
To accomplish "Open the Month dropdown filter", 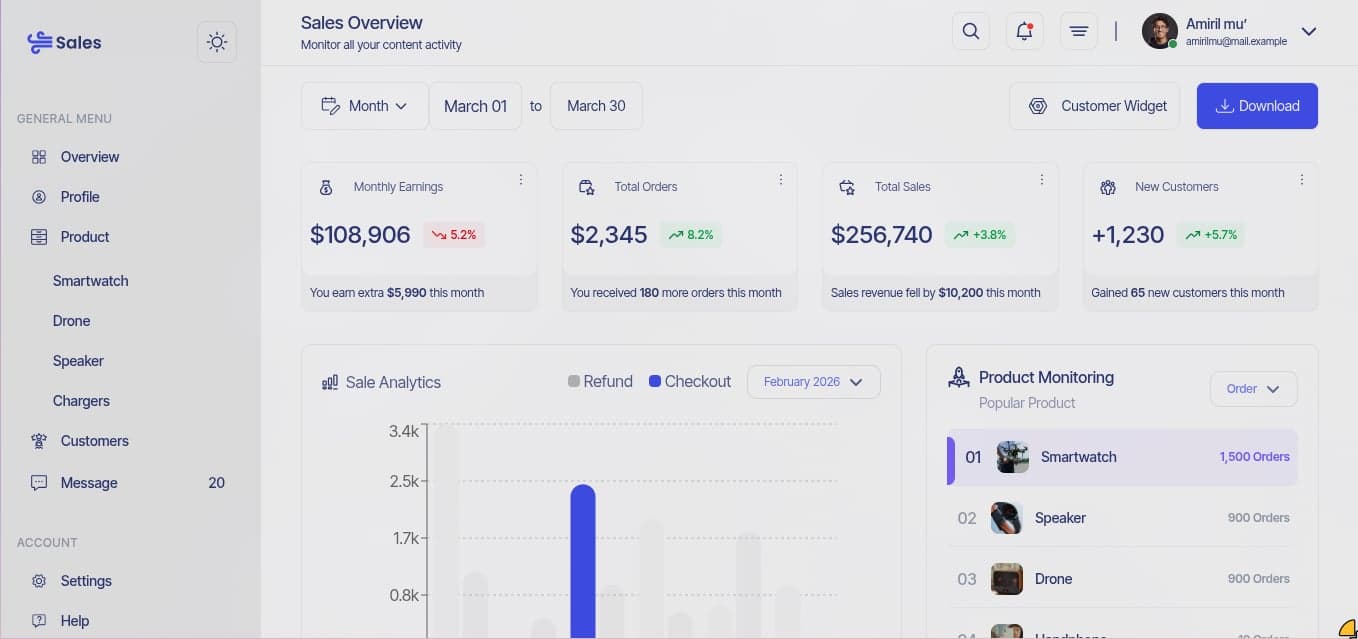I will (x=364, y=105).
